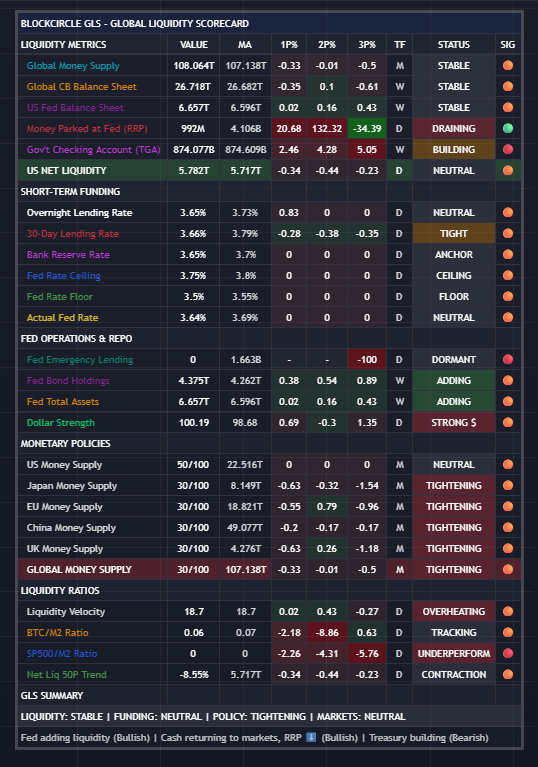
Task: Click the 108.064T value cell
Action: pos(194,66)
